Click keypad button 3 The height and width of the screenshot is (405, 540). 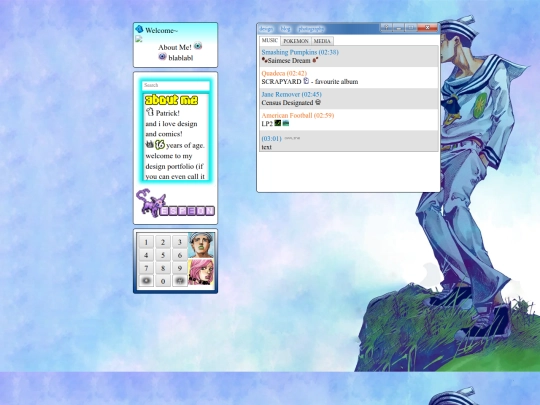(x=179, y=242)
